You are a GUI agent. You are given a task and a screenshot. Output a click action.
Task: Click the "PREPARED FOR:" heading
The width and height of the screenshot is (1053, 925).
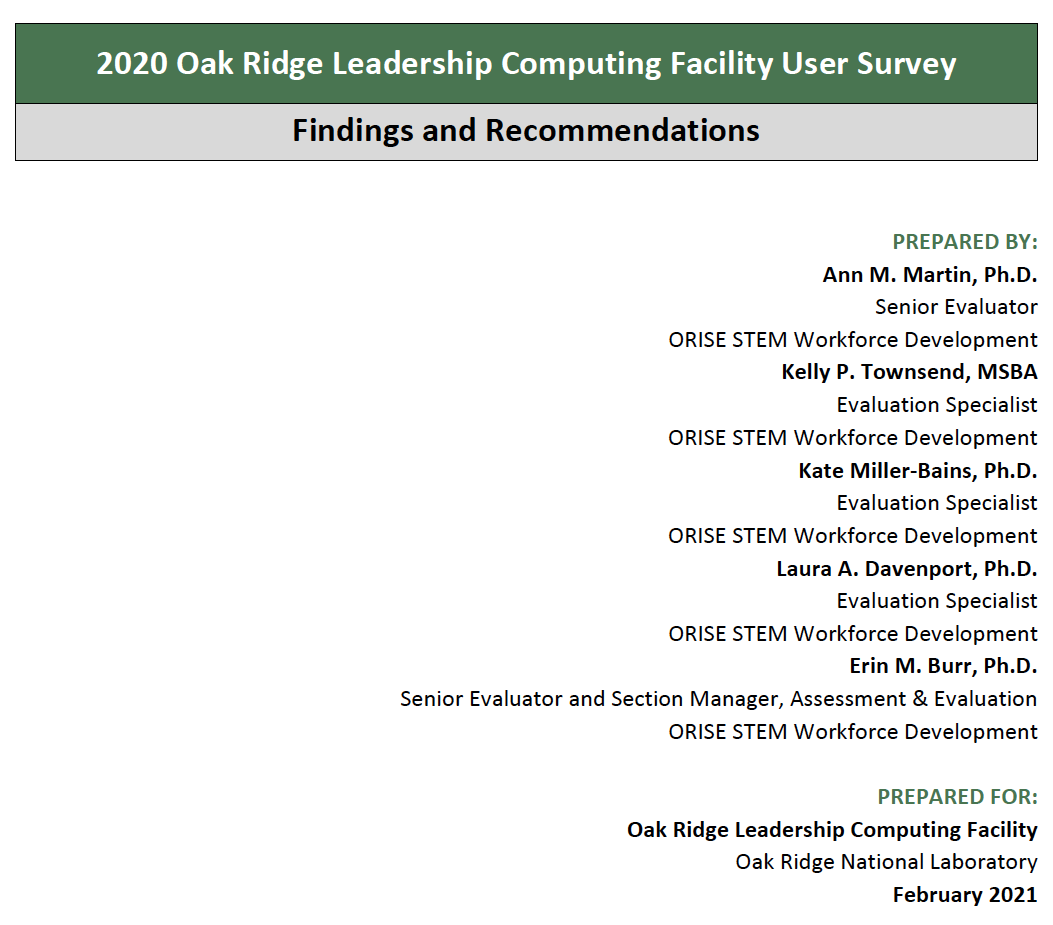click(957, 797)
